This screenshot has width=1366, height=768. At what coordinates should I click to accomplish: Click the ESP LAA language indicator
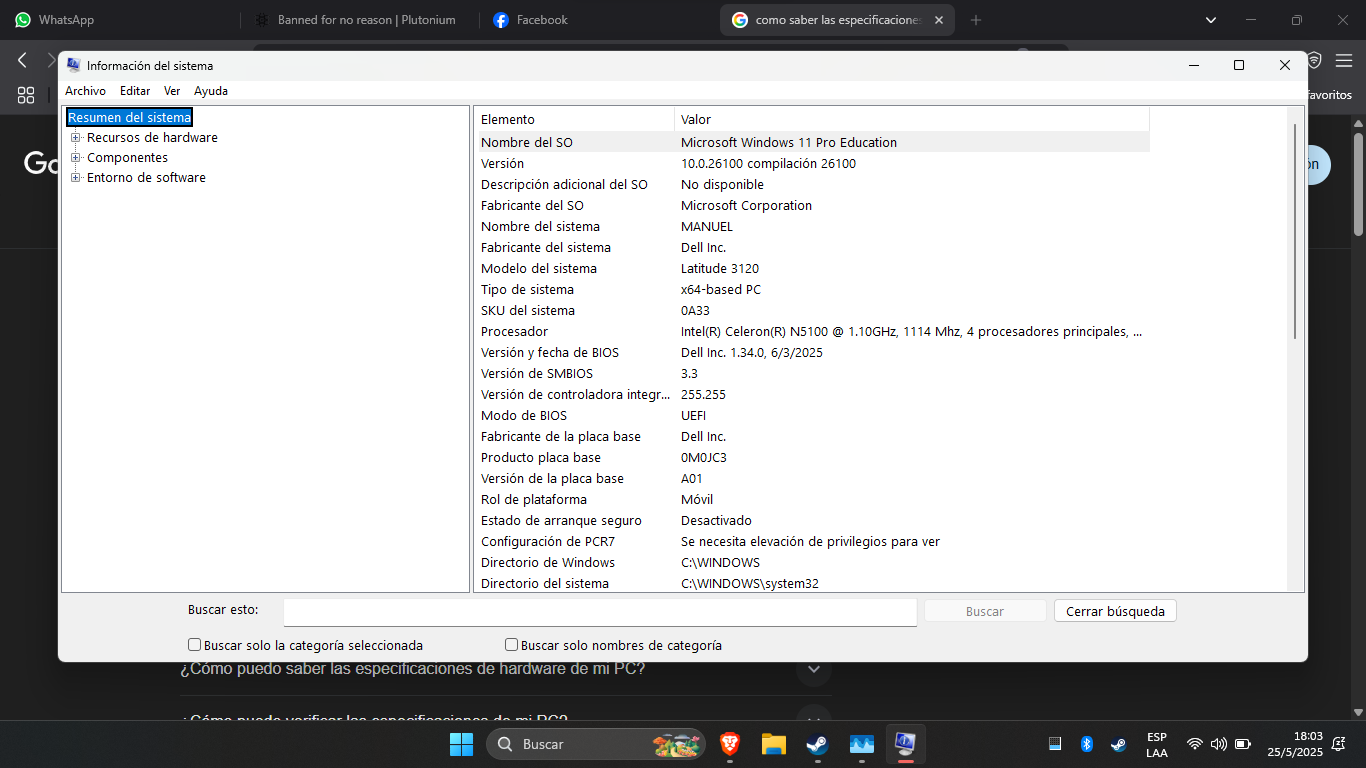coord(1156,745)
